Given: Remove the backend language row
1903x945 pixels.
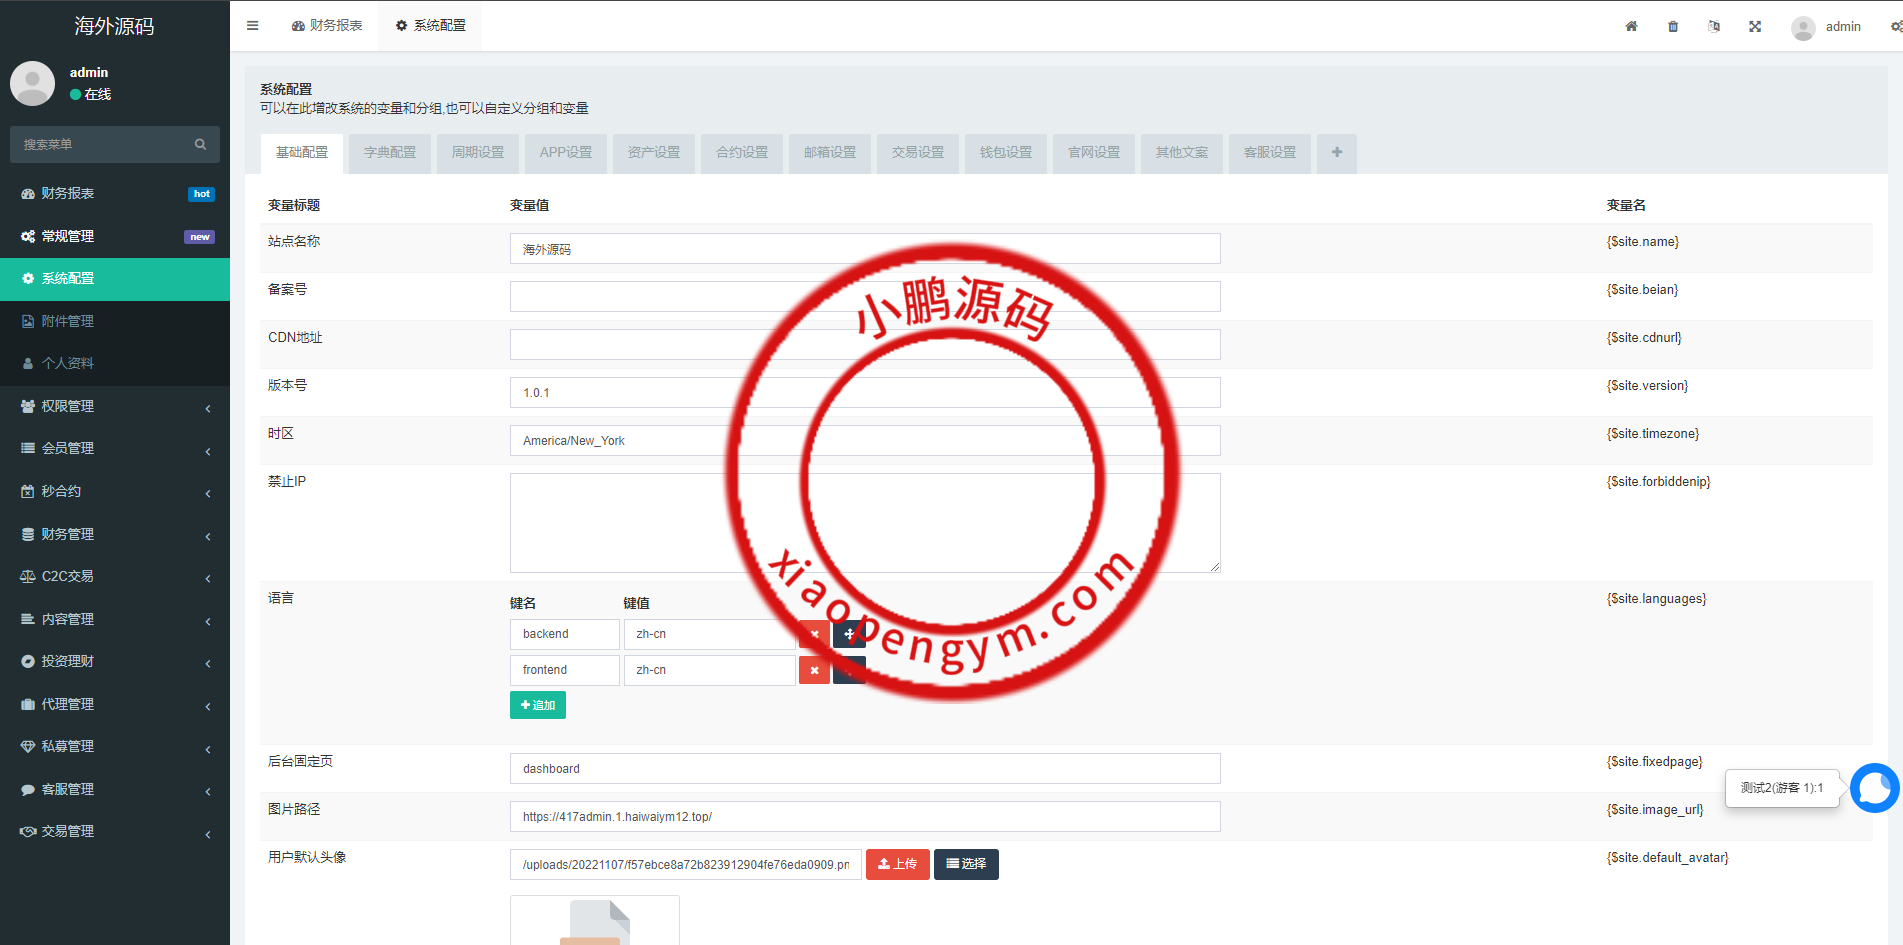Looking at the screenshot, I should click(814, 634).
